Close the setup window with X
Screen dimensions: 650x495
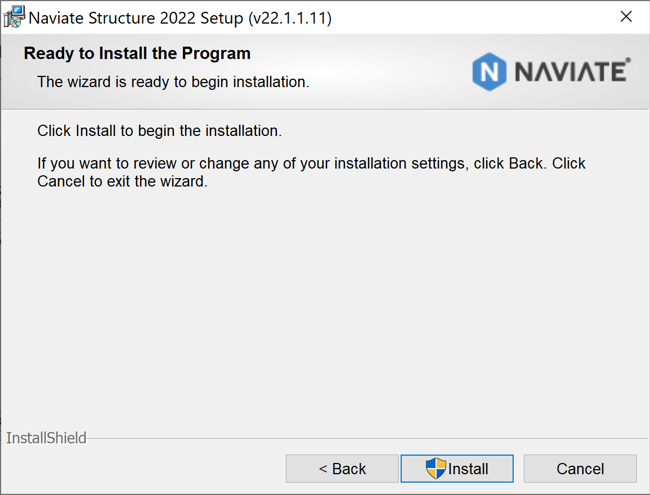click(626, 17)
